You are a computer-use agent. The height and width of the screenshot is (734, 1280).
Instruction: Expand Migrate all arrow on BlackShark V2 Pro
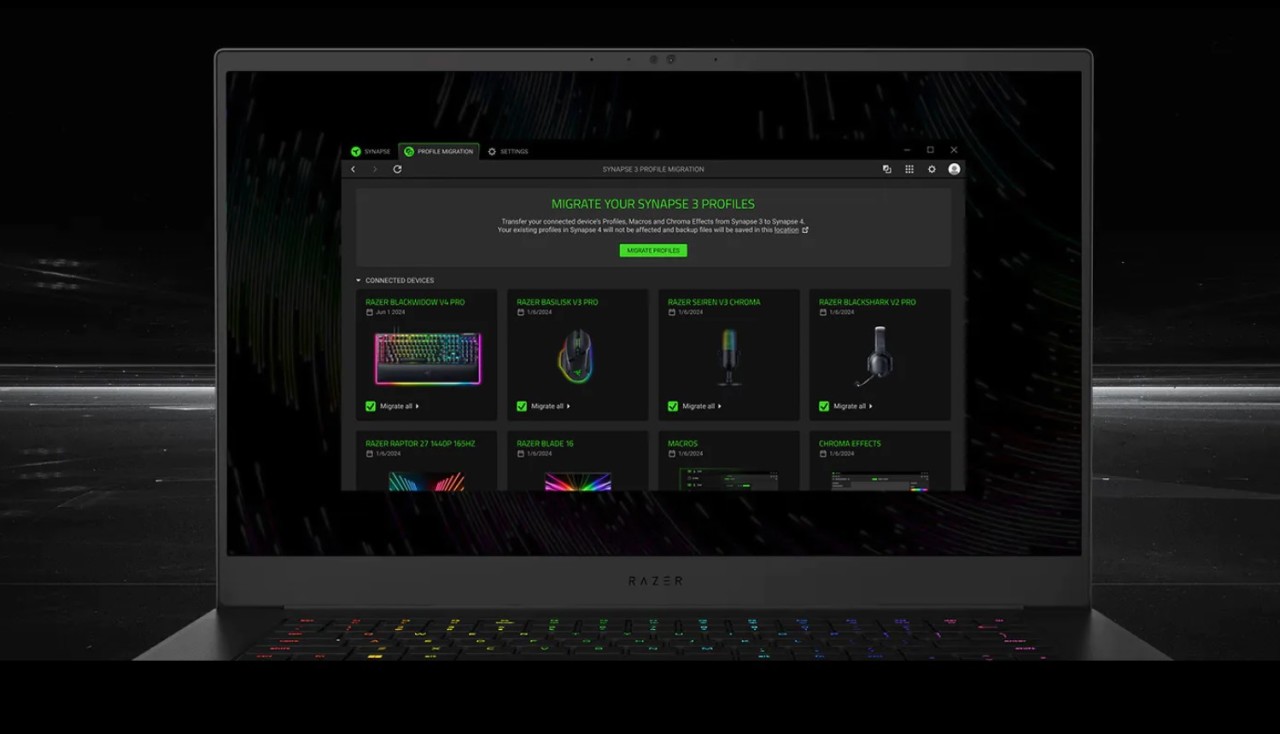[871, 406]
